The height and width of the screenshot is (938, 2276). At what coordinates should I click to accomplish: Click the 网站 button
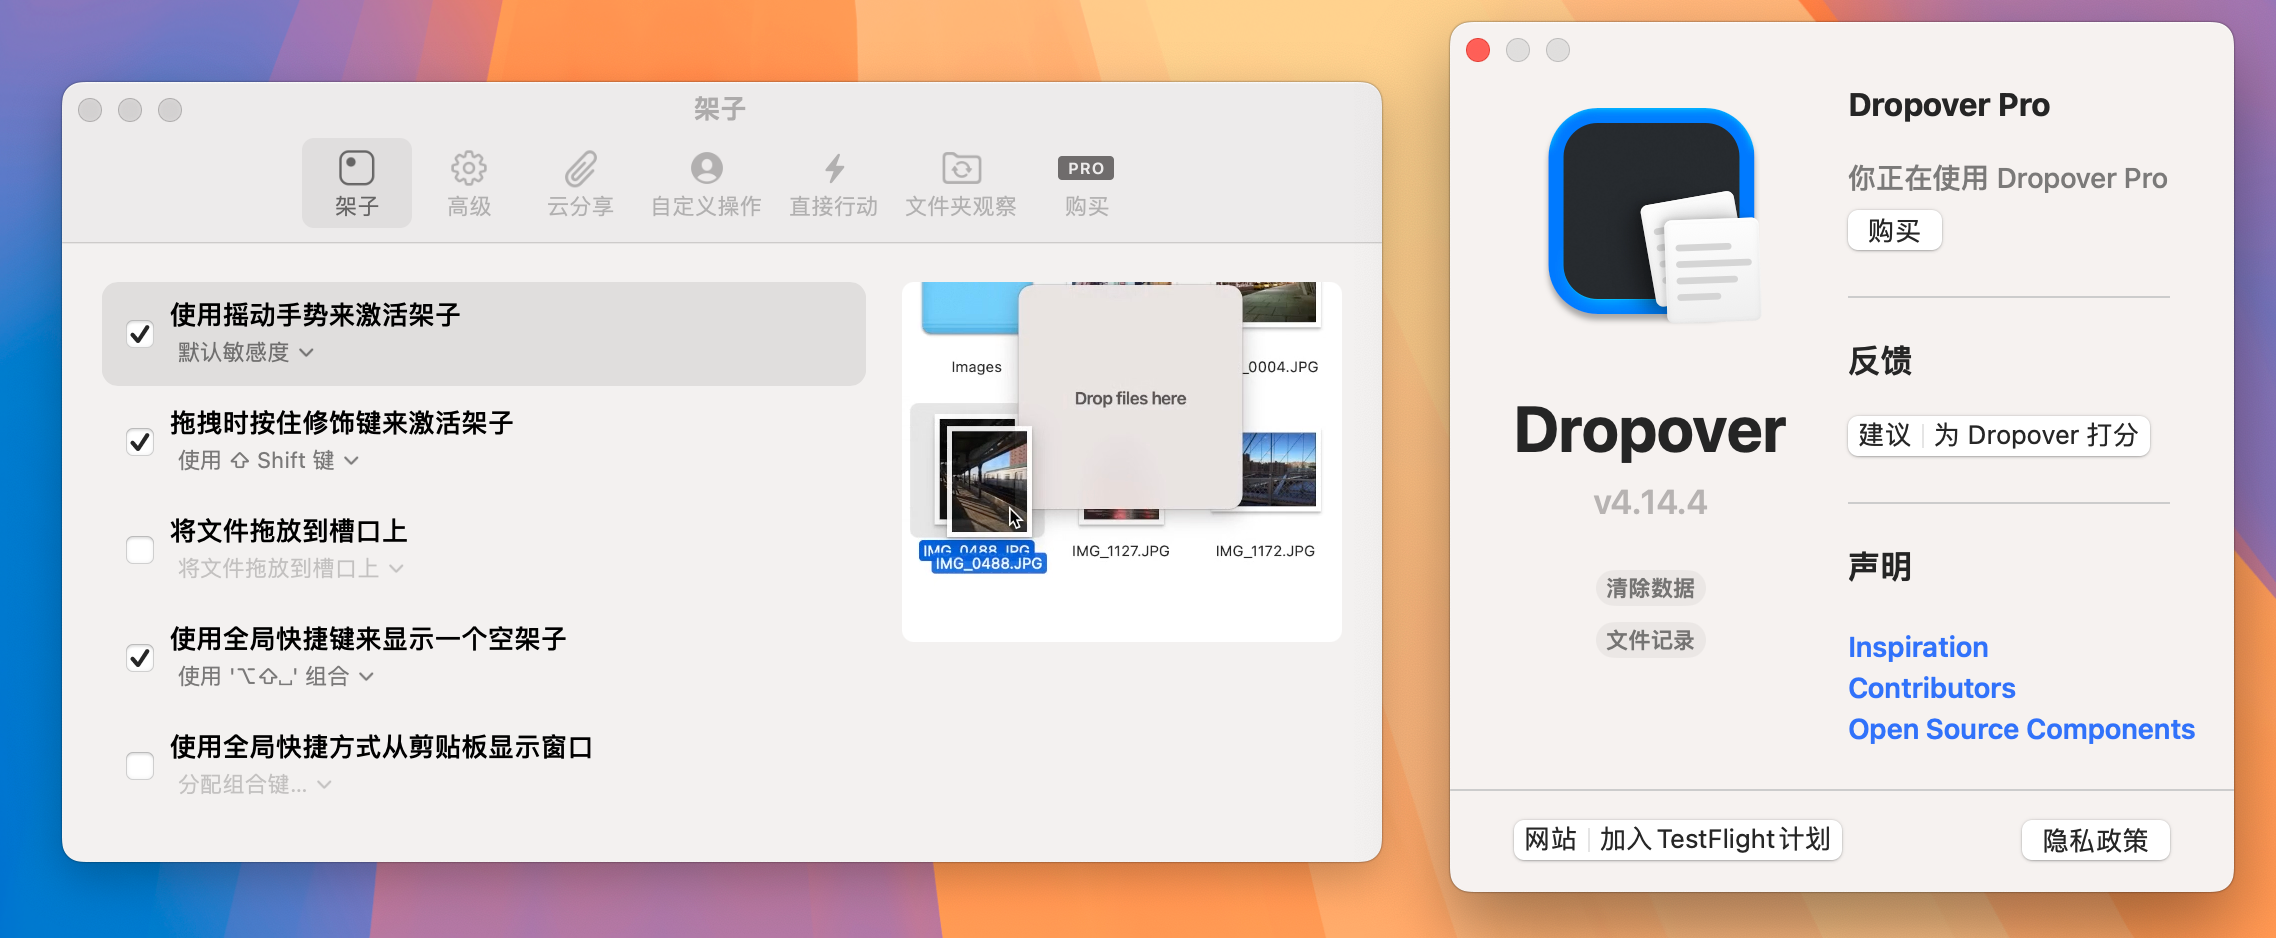tap(1551, 839)
